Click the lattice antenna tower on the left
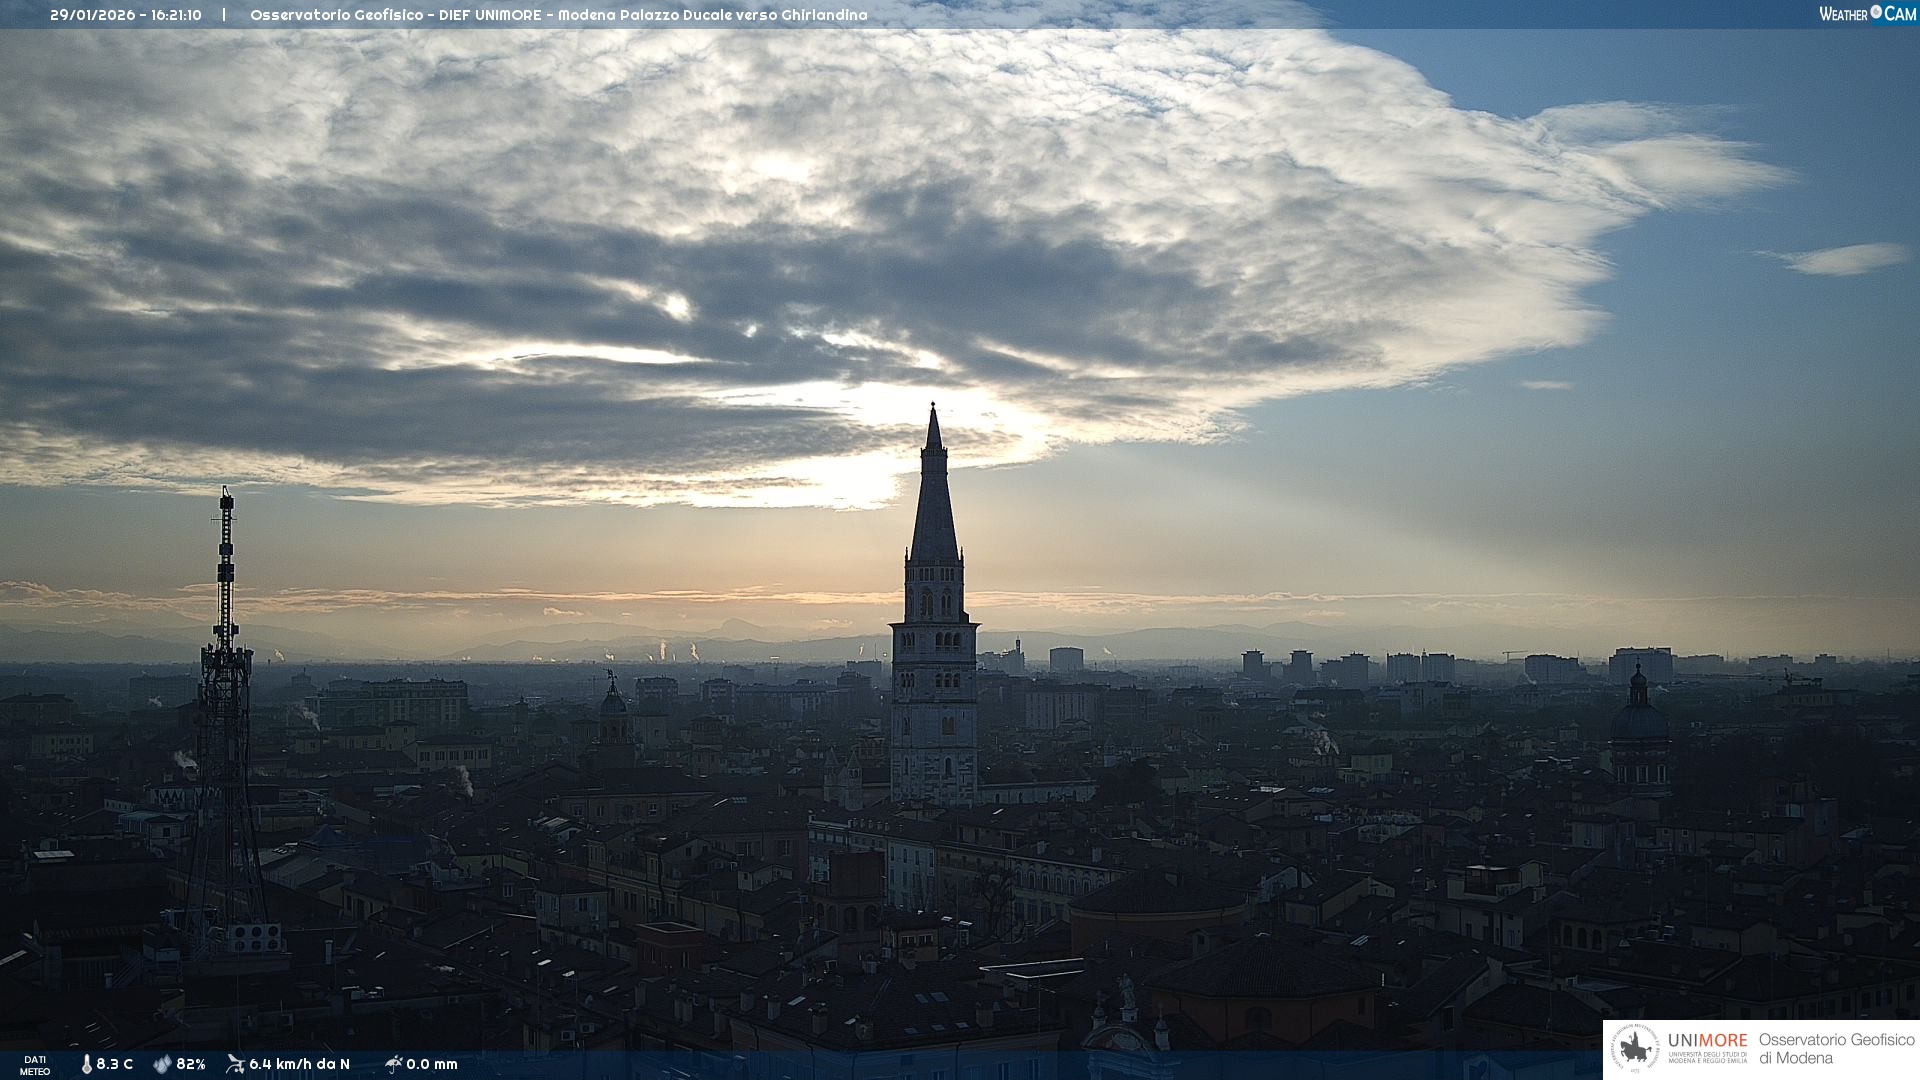This screenshot has height=1080, width=1920. click(x=225, y=700)
